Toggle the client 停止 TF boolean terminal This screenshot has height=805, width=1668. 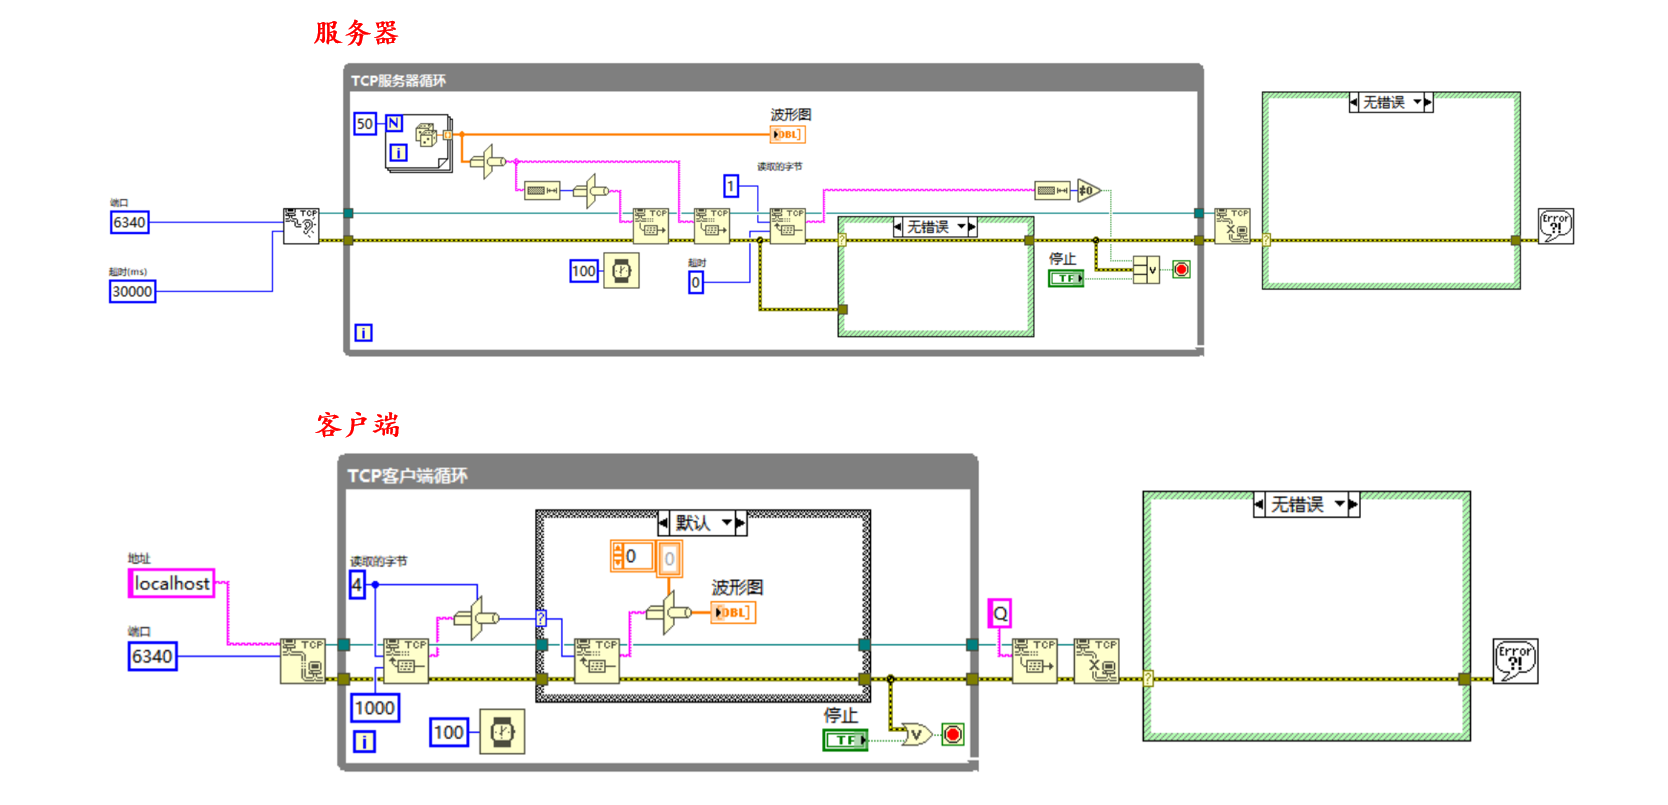click(845, 740)
